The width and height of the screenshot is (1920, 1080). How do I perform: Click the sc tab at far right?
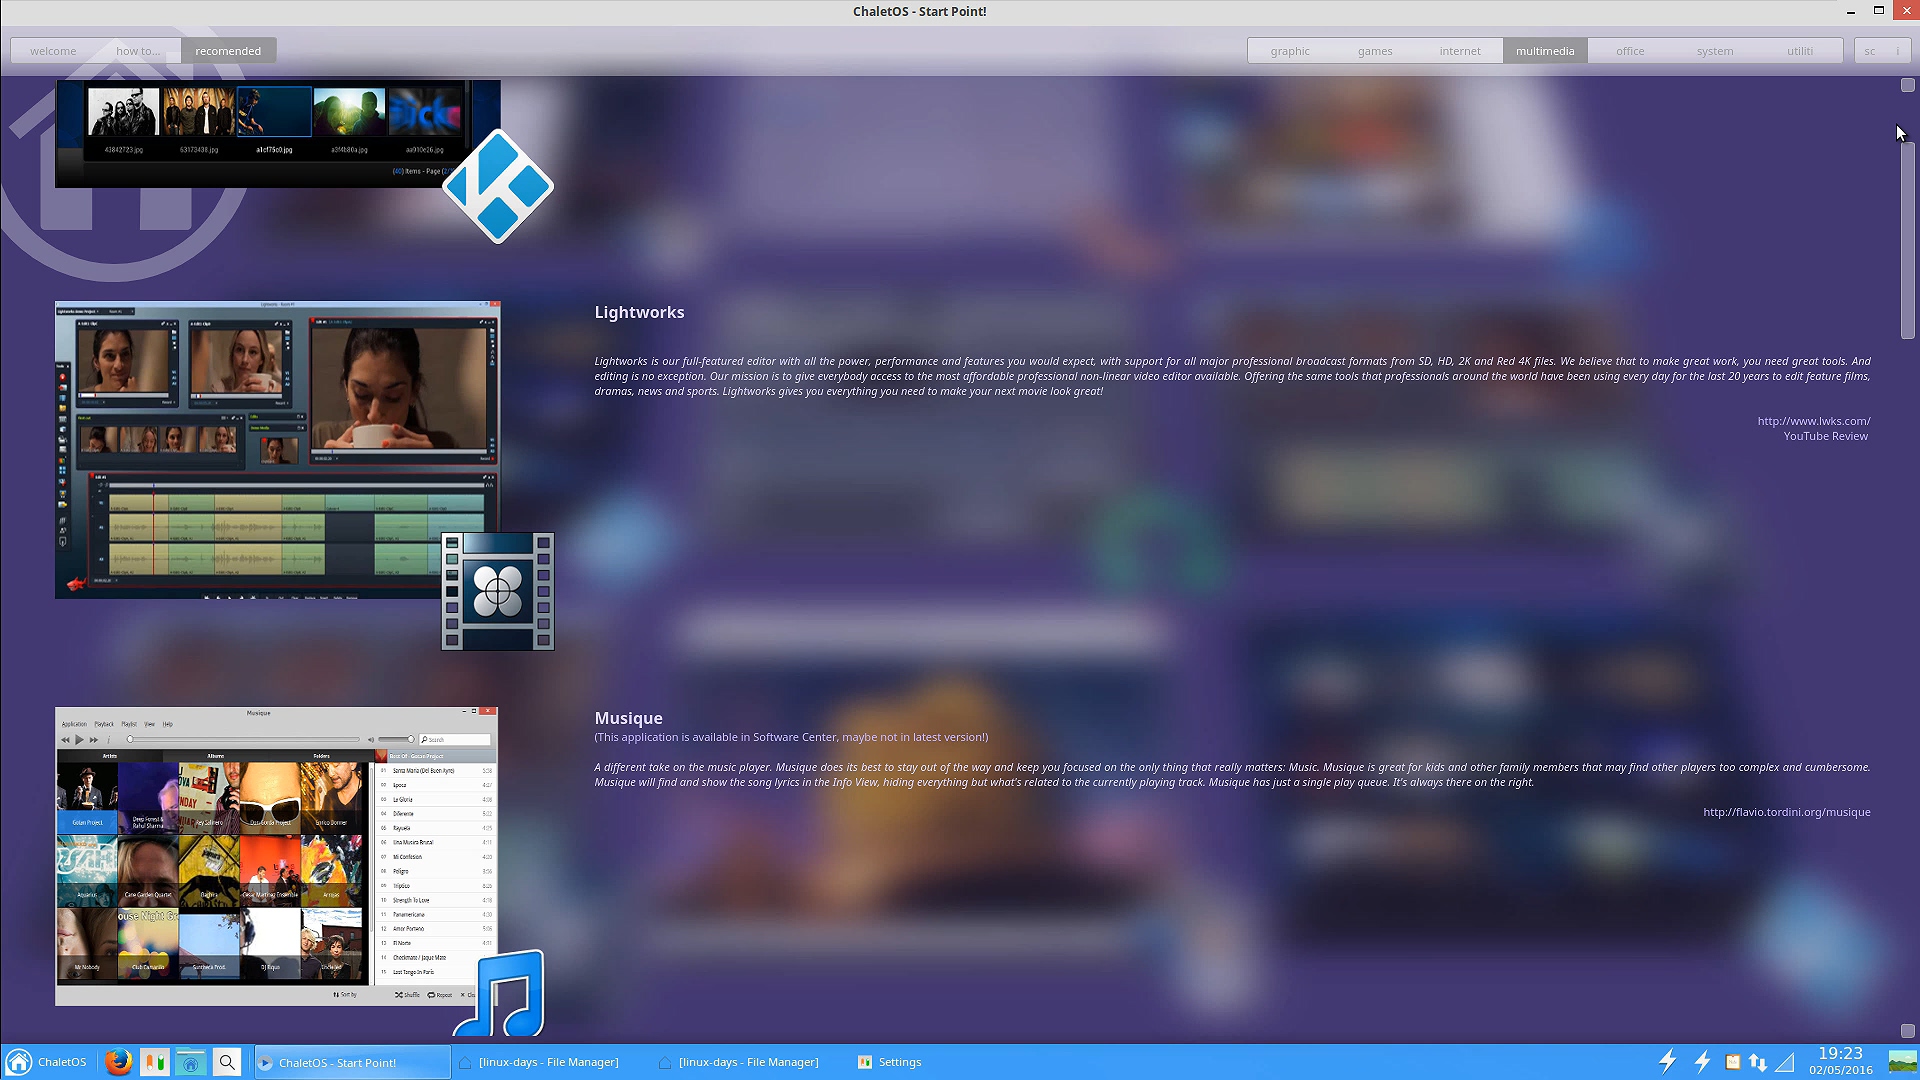1870,51
